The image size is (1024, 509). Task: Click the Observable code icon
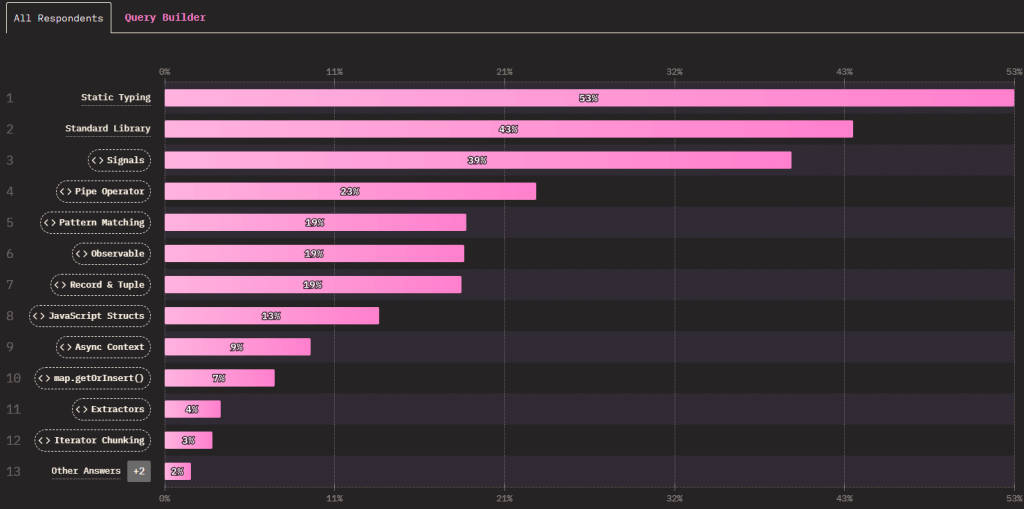coord(81,254)
